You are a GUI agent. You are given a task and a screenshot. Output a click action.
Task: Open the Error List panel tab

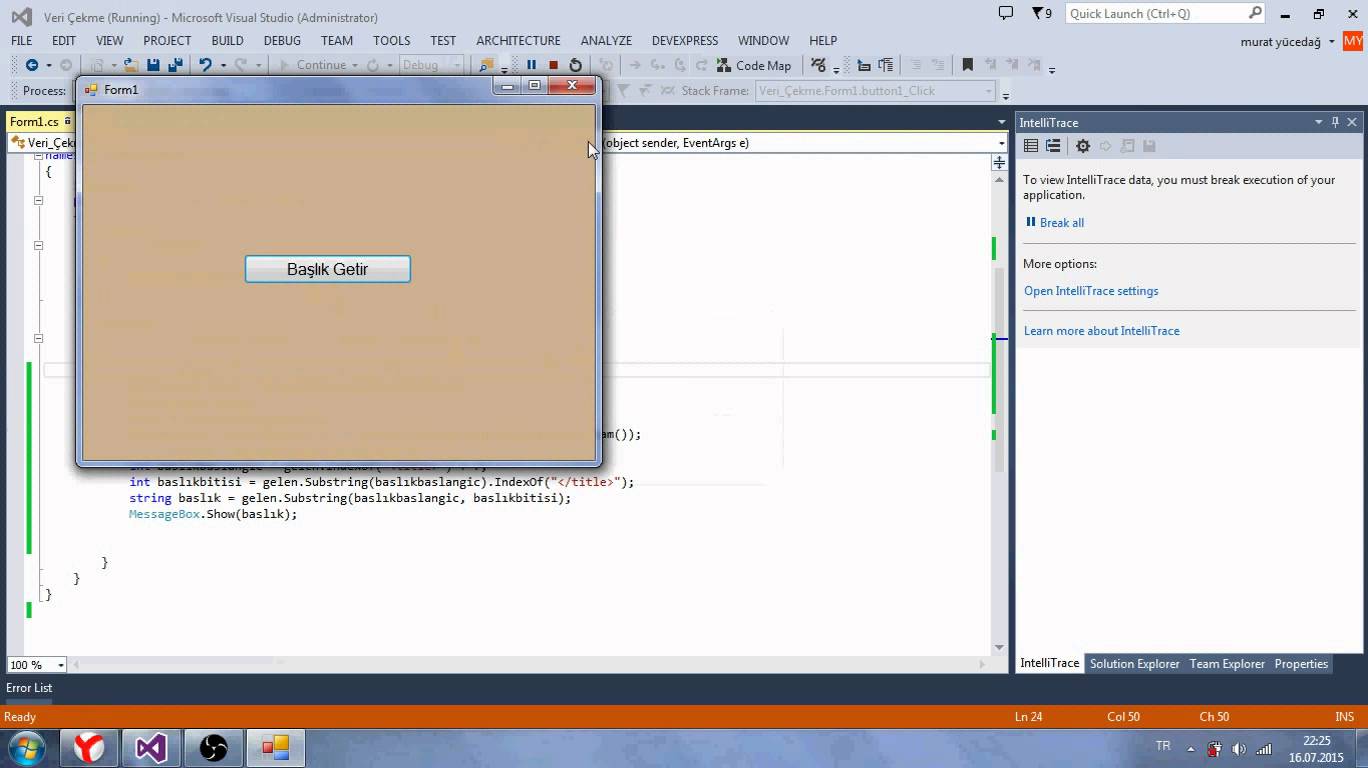pos(29,688)
